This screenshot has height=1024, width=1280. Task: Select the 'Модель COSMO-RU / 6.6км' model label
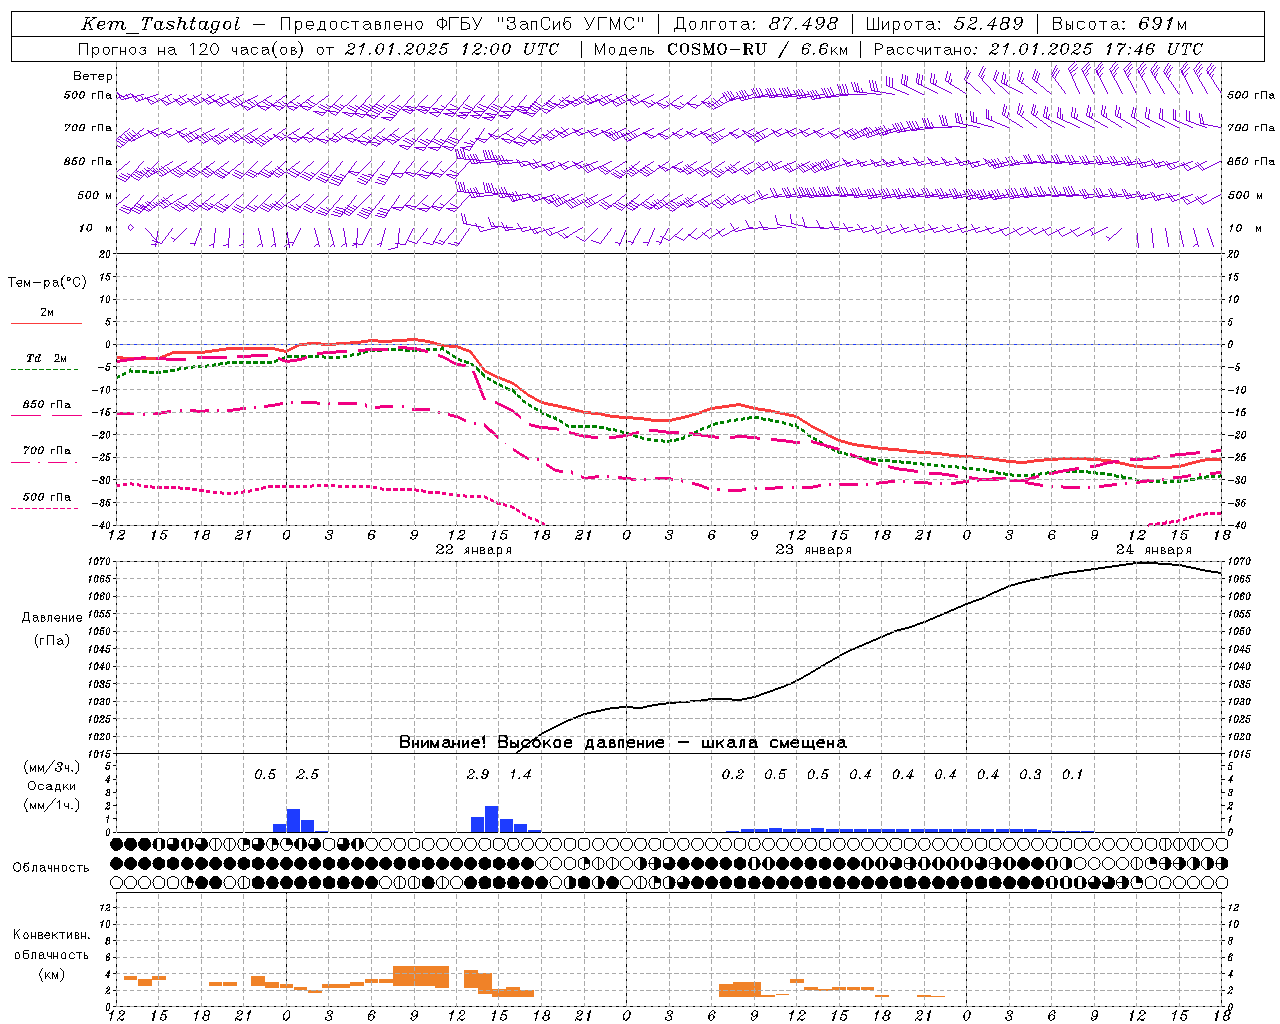(721, 49)
